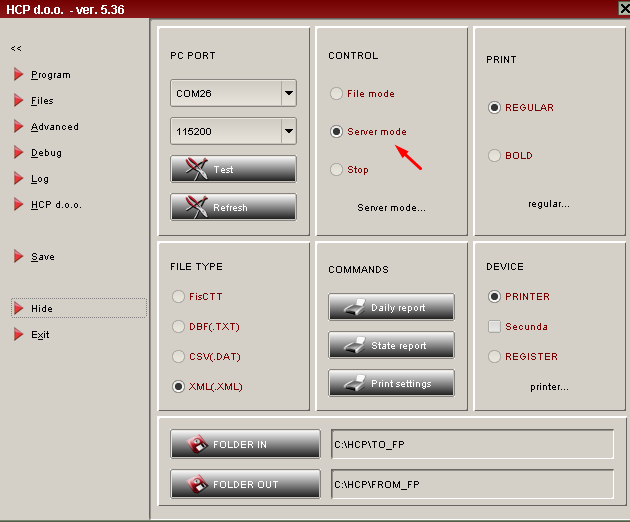Open Print settings command

click(391, 383)
